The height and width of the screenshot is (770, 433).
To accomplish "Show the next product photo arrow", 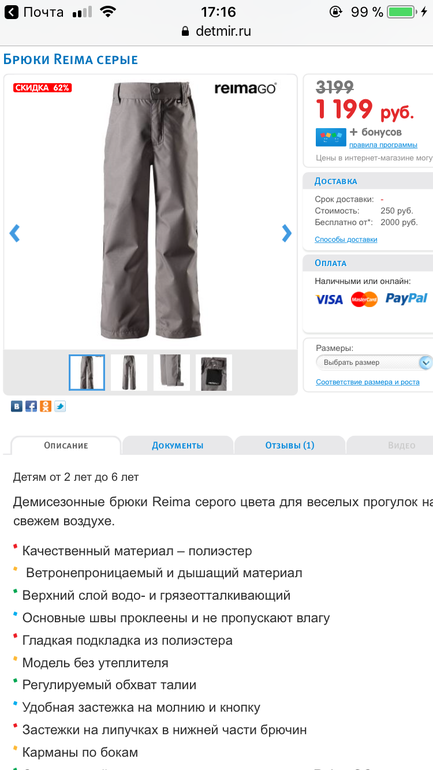I will click(x=287, y=233).
